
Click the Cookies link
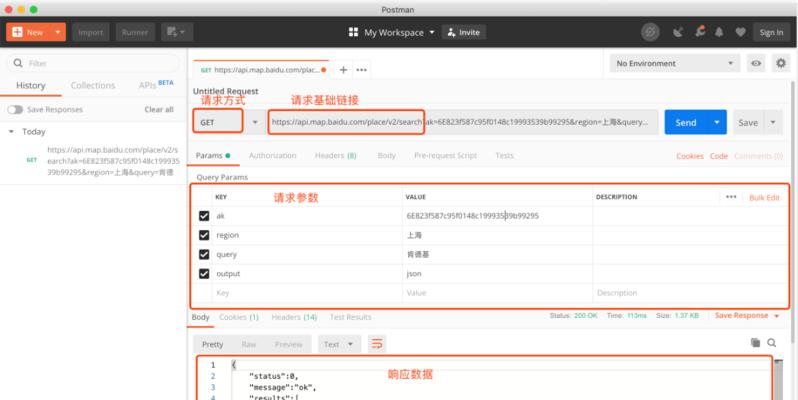point(690,156)
